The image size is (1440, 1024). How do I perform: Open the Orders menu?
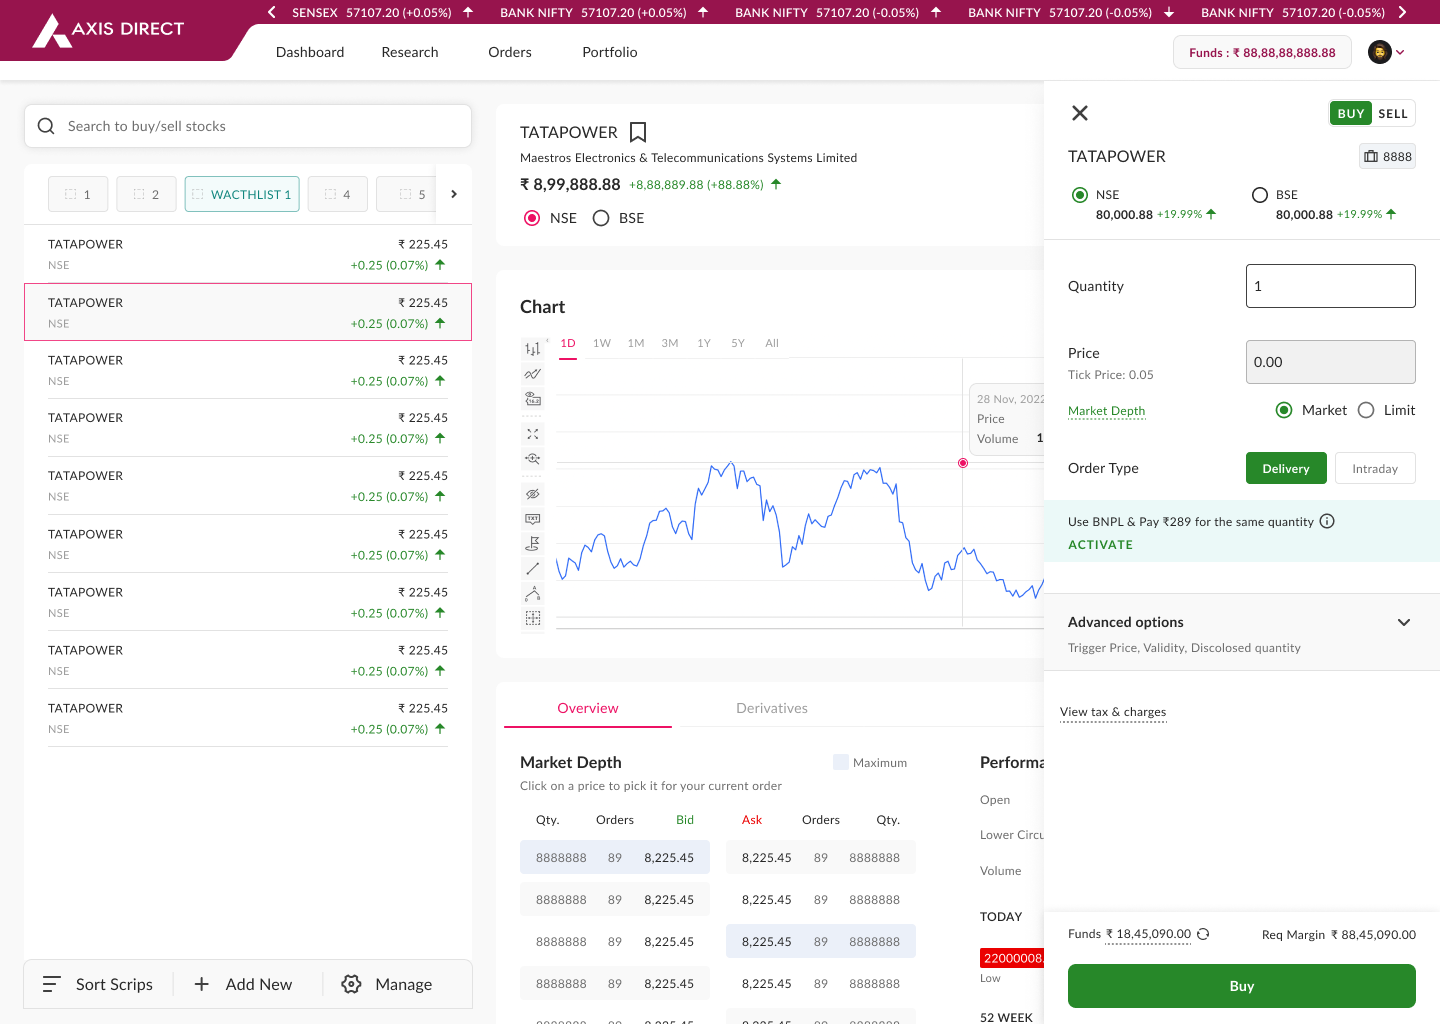pyautogui.click(x=510, y=52)
